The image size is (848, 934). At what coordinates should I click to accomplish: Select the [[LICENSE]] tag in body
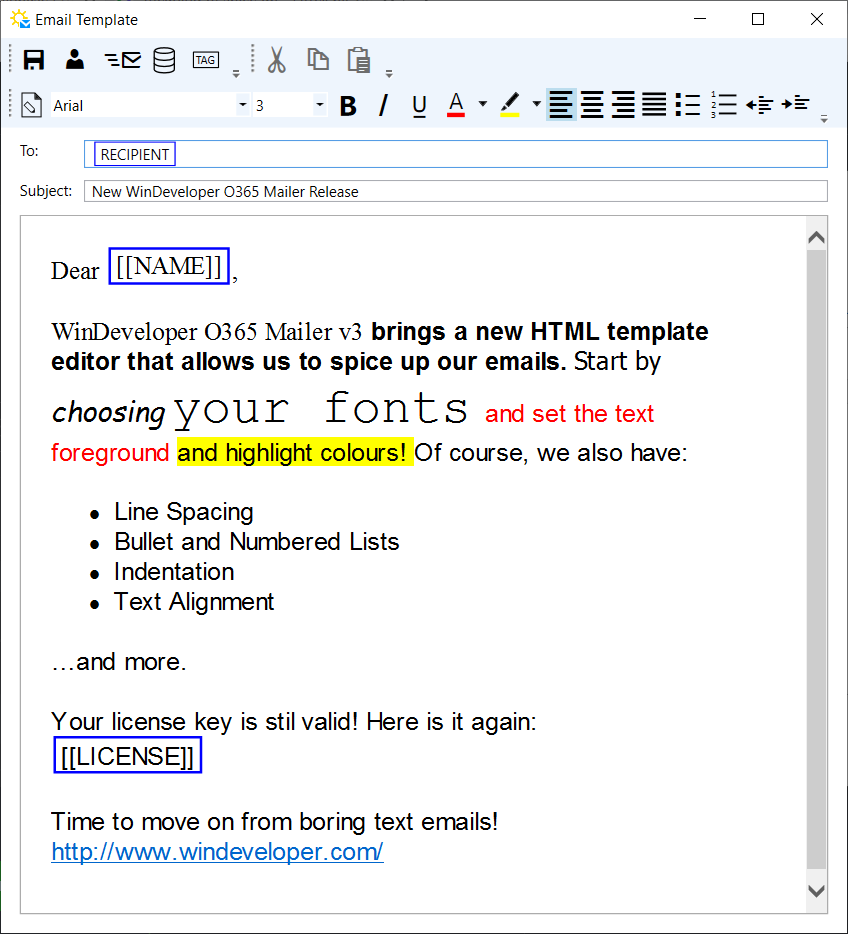coord(127,755)
